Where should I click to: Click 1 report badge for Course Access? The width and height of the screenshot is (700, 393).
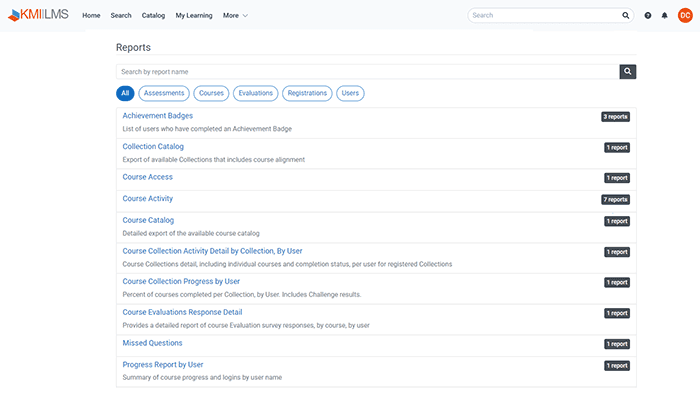pos(617,178)
